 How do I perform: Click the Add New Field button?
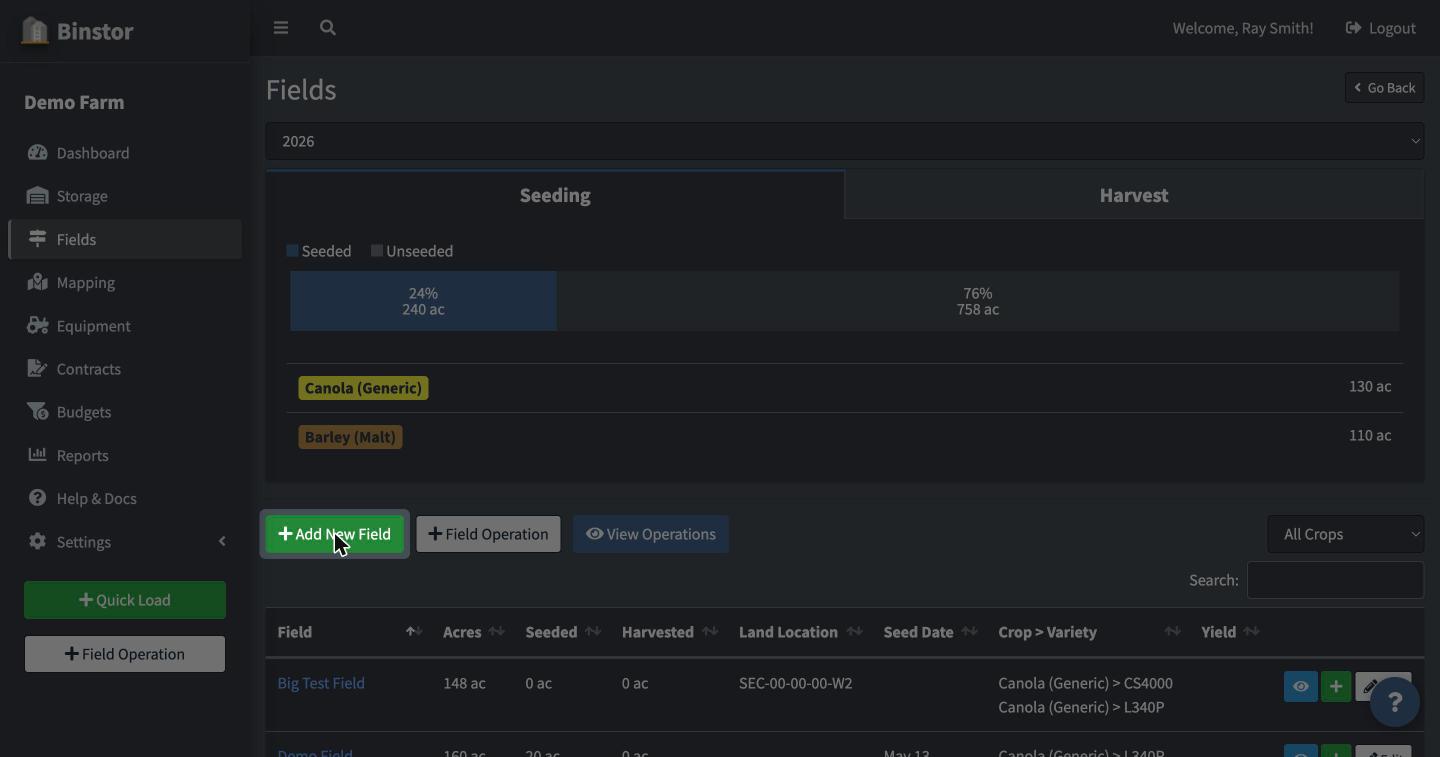pyautogui.click(x=335, y=534)
